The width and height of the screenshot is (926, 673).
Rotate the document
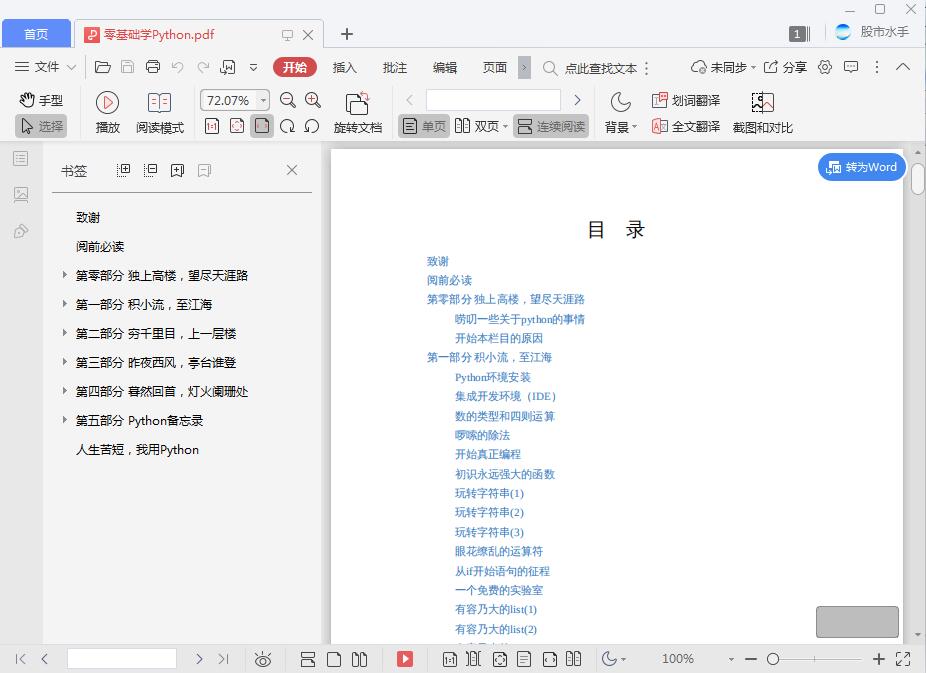coord(357,110)
